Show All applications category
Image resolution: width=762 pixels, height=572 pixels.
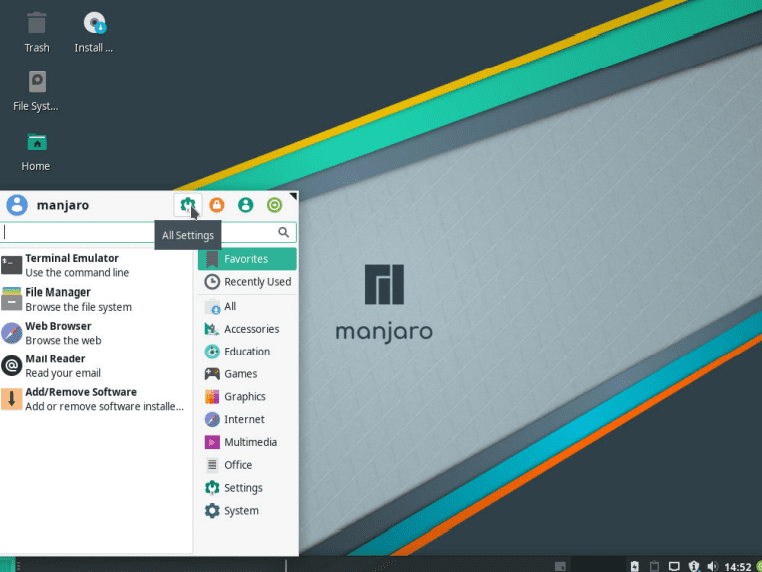point(247,307)
